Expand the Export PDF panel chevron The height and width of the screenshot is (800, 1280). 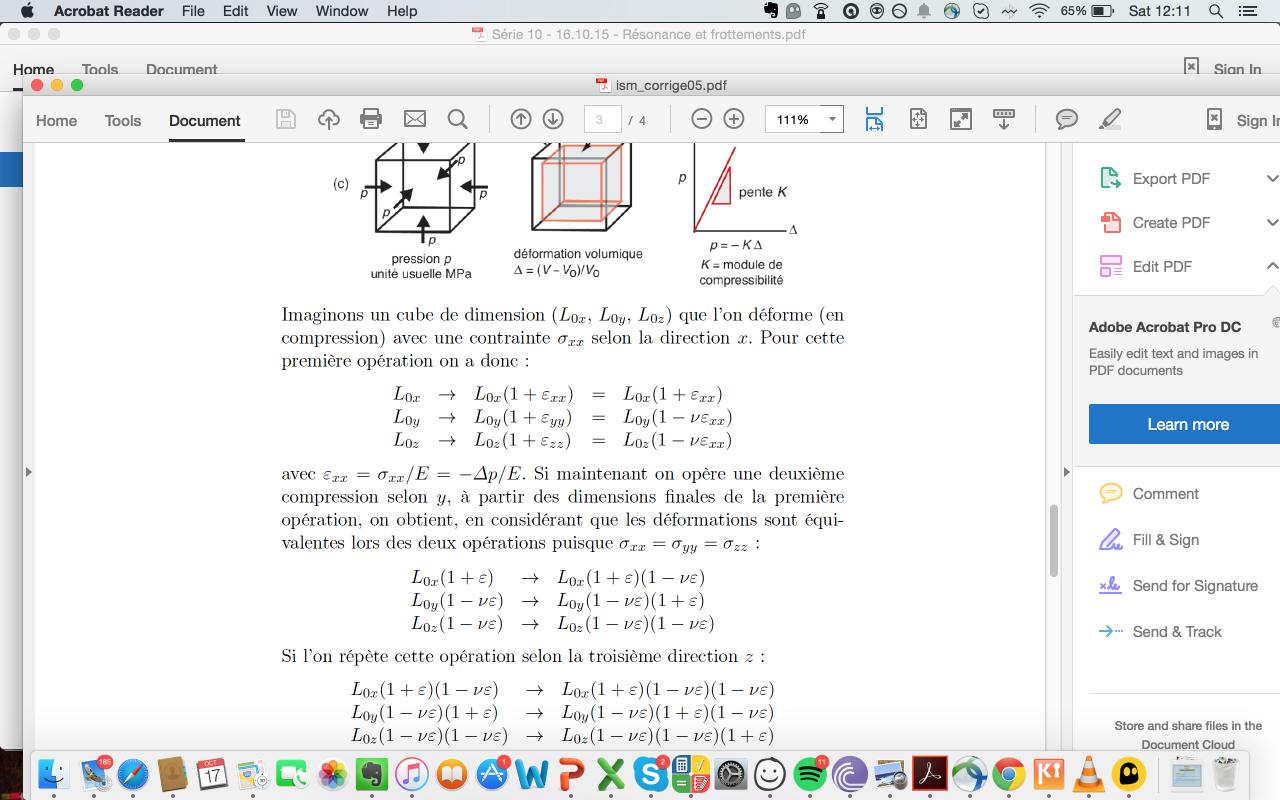tap(1272, 178)
